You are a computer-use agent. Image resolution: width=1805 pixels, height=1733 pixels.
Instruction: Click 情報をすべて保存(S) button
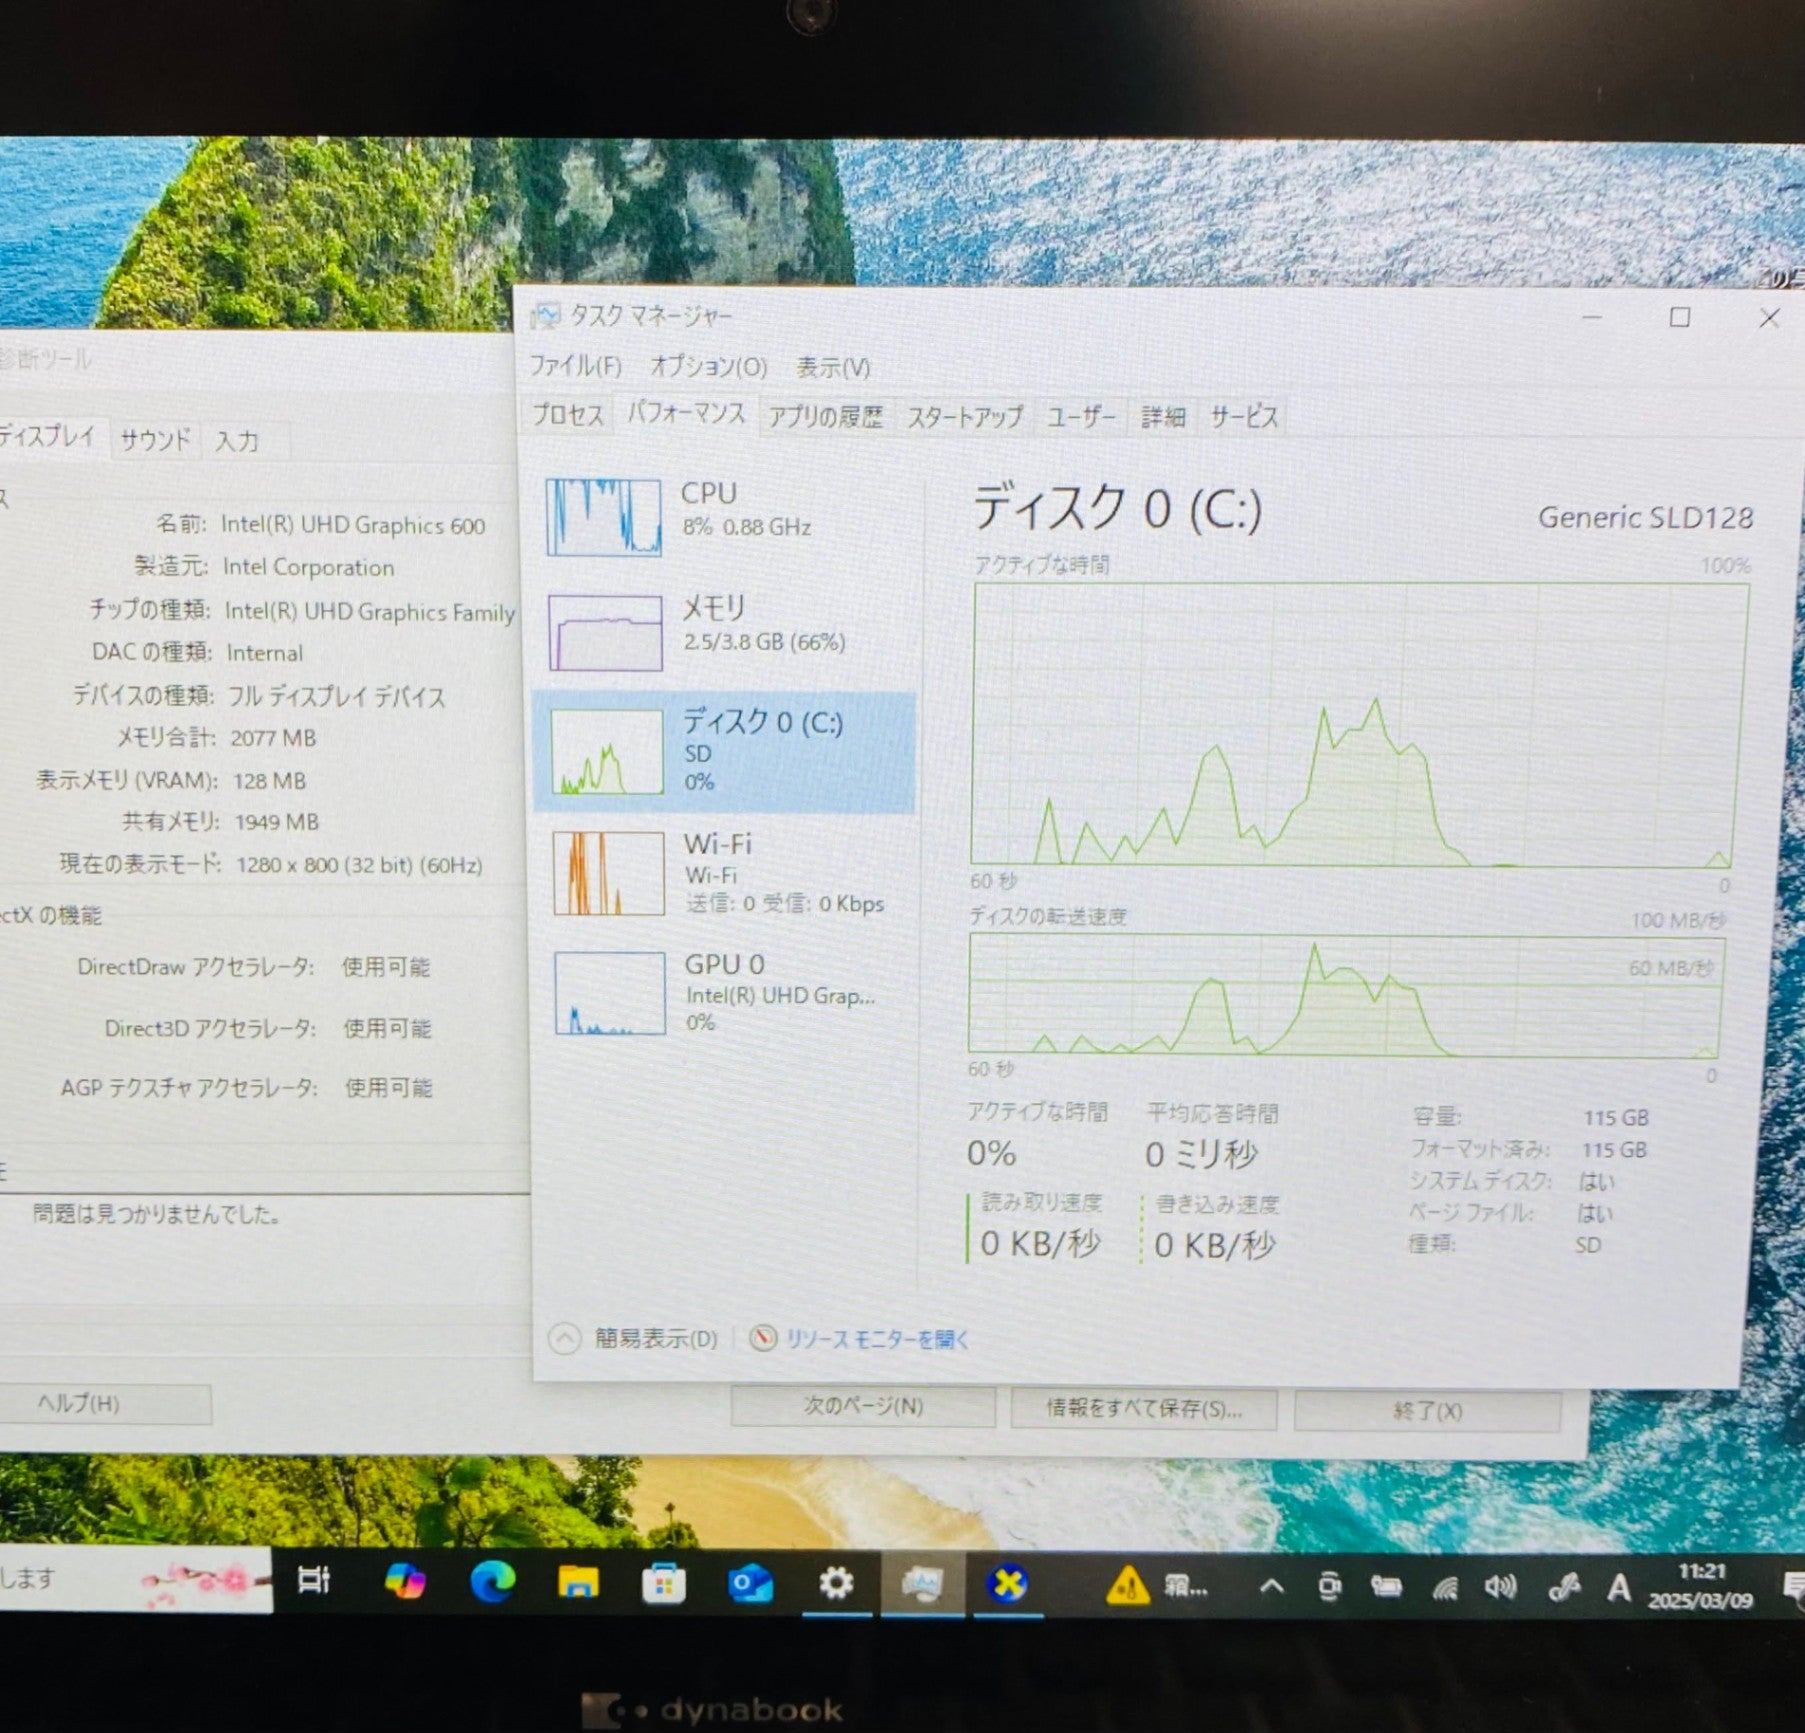(x=1143, y=1409)
